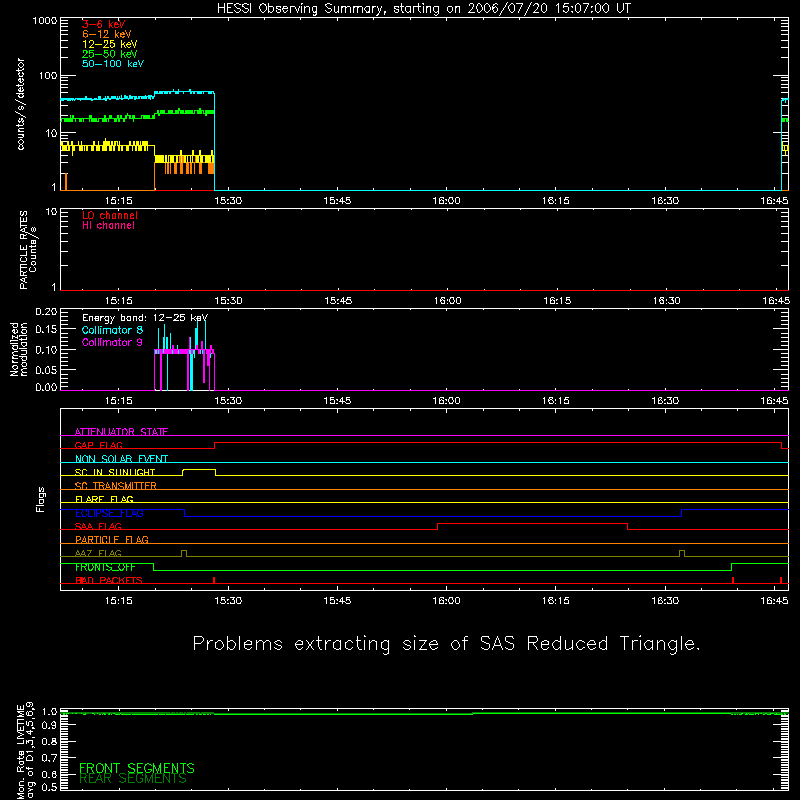Select the SC_IN_SUNLIGHT flag label
The height and width of the screenshot is (800, 800).
coord(115,472)
